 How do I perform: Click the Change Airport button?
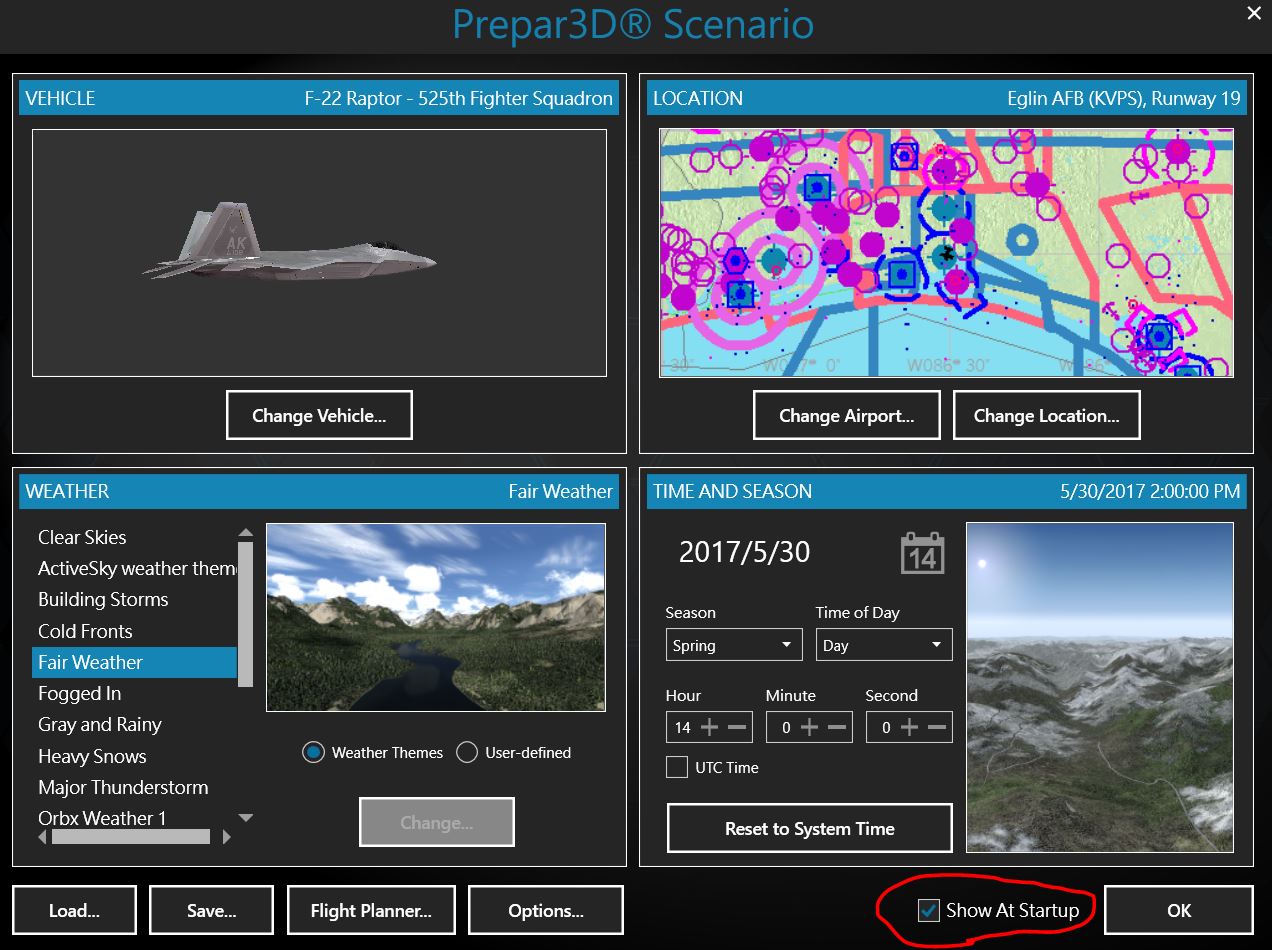click(x=846, y=415)
